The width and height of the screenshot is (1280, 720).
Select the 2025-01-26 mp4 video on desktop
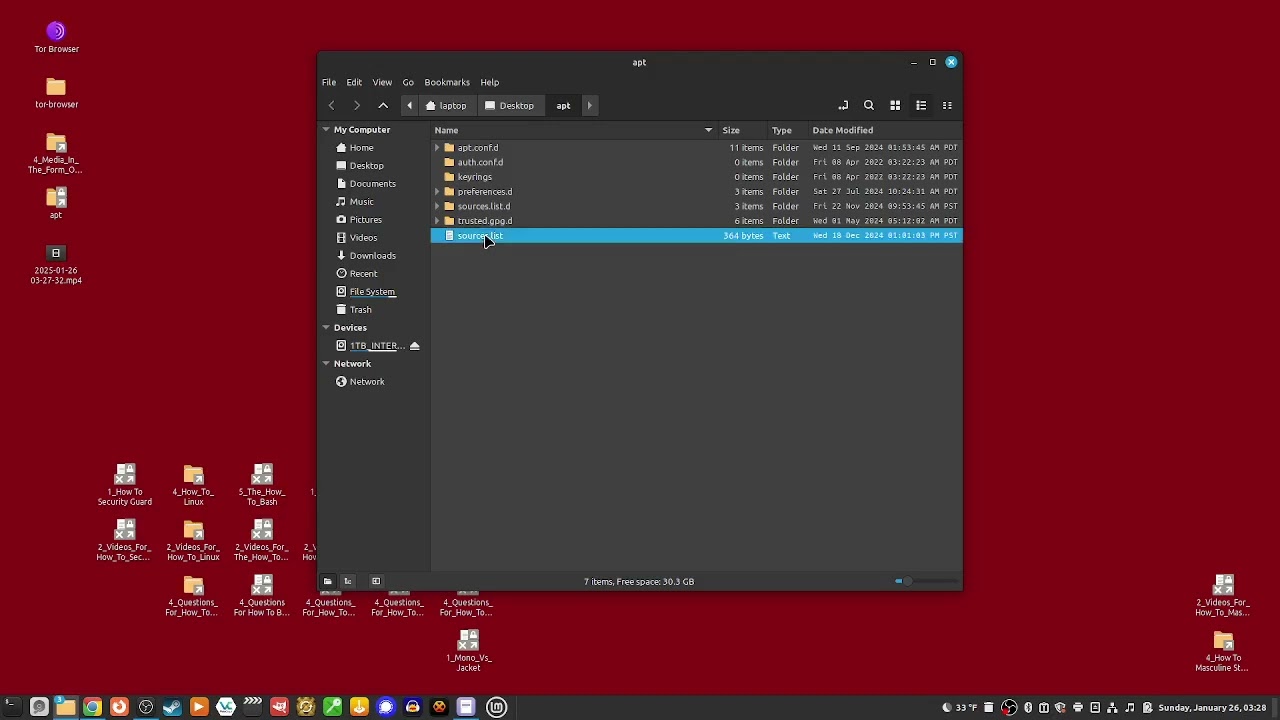coord(56,265)
